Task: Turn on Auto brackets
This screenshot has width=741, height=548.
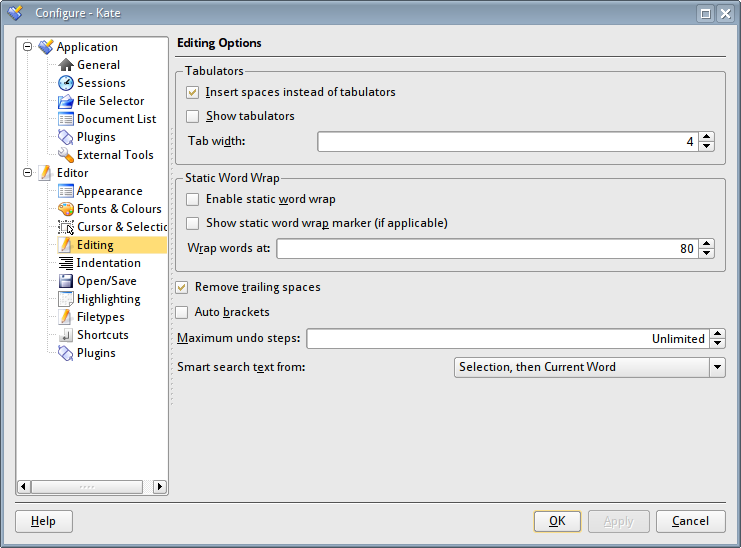Action: pyautogui.click(x=182, y=312)
